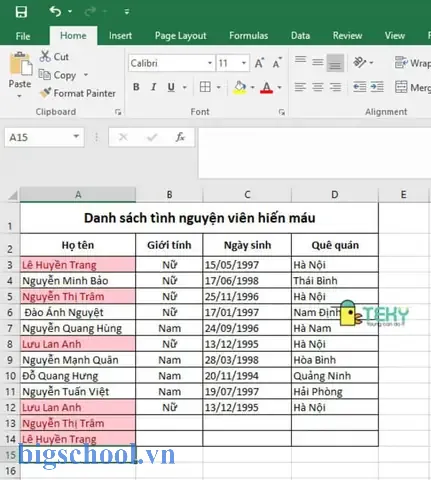Apply yellow Fill Color bucket
431x480 pixels.
point(240,87)
